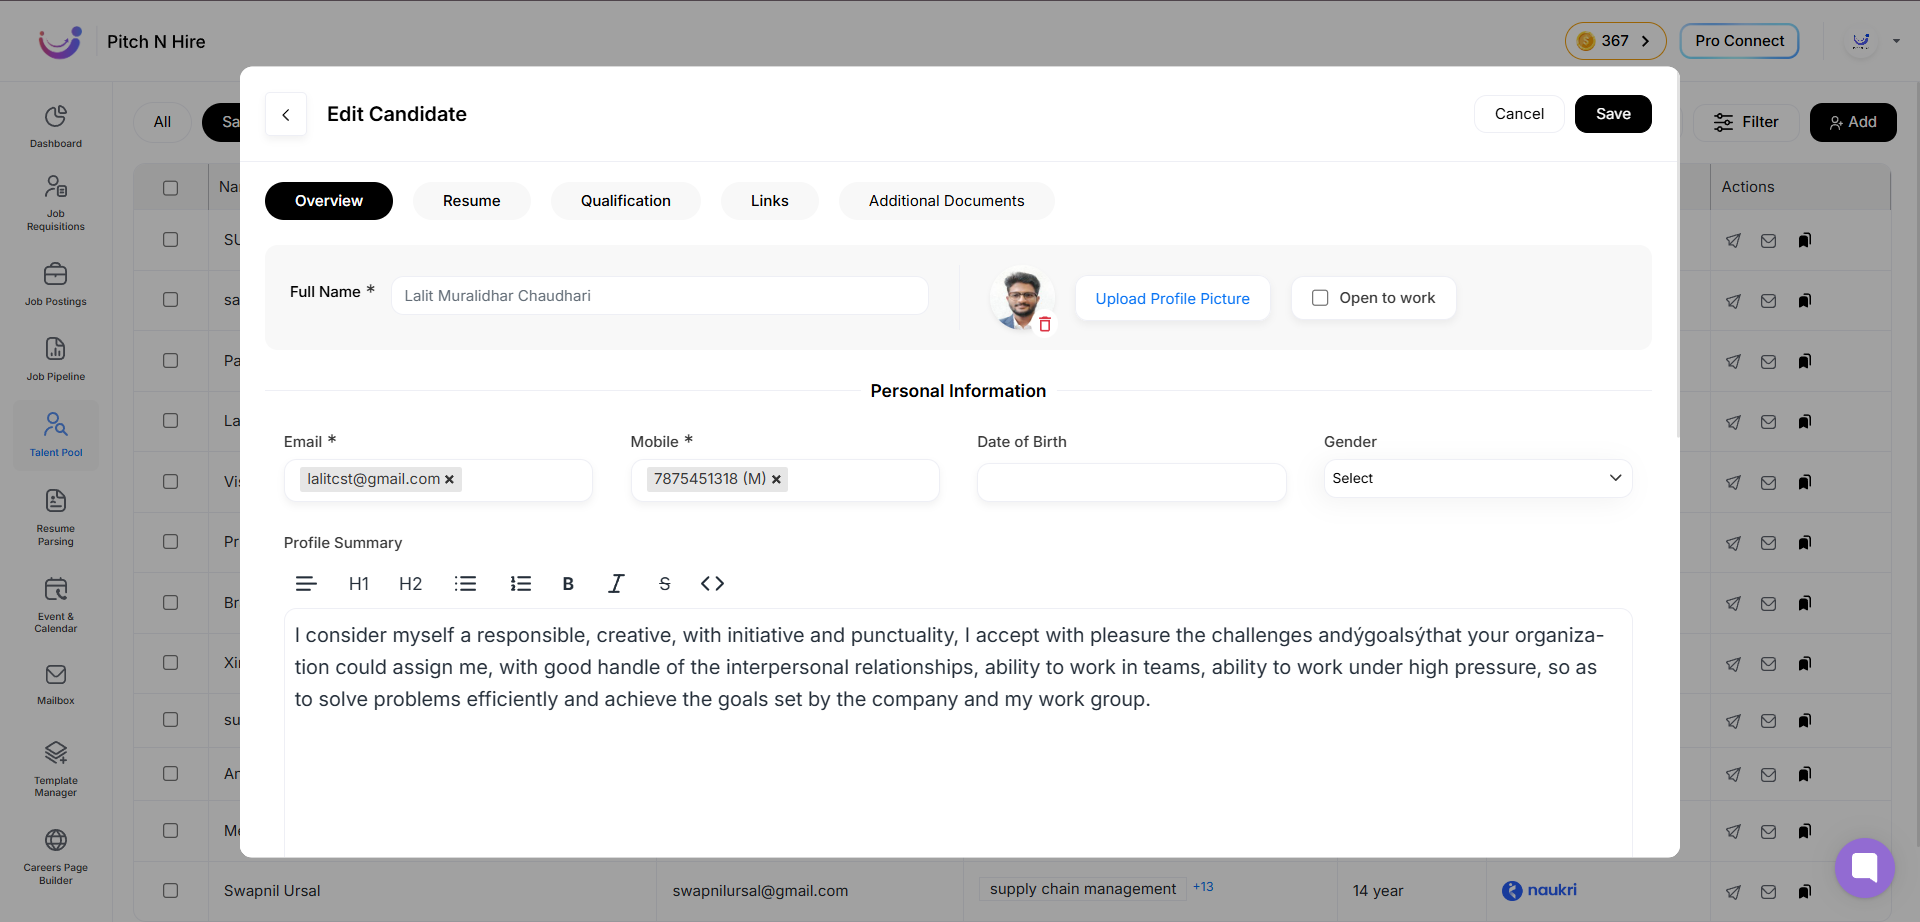Click the supply chain management skill tag
Viewport: 1920px width, 922px height.
click(x=1083, y=889)
